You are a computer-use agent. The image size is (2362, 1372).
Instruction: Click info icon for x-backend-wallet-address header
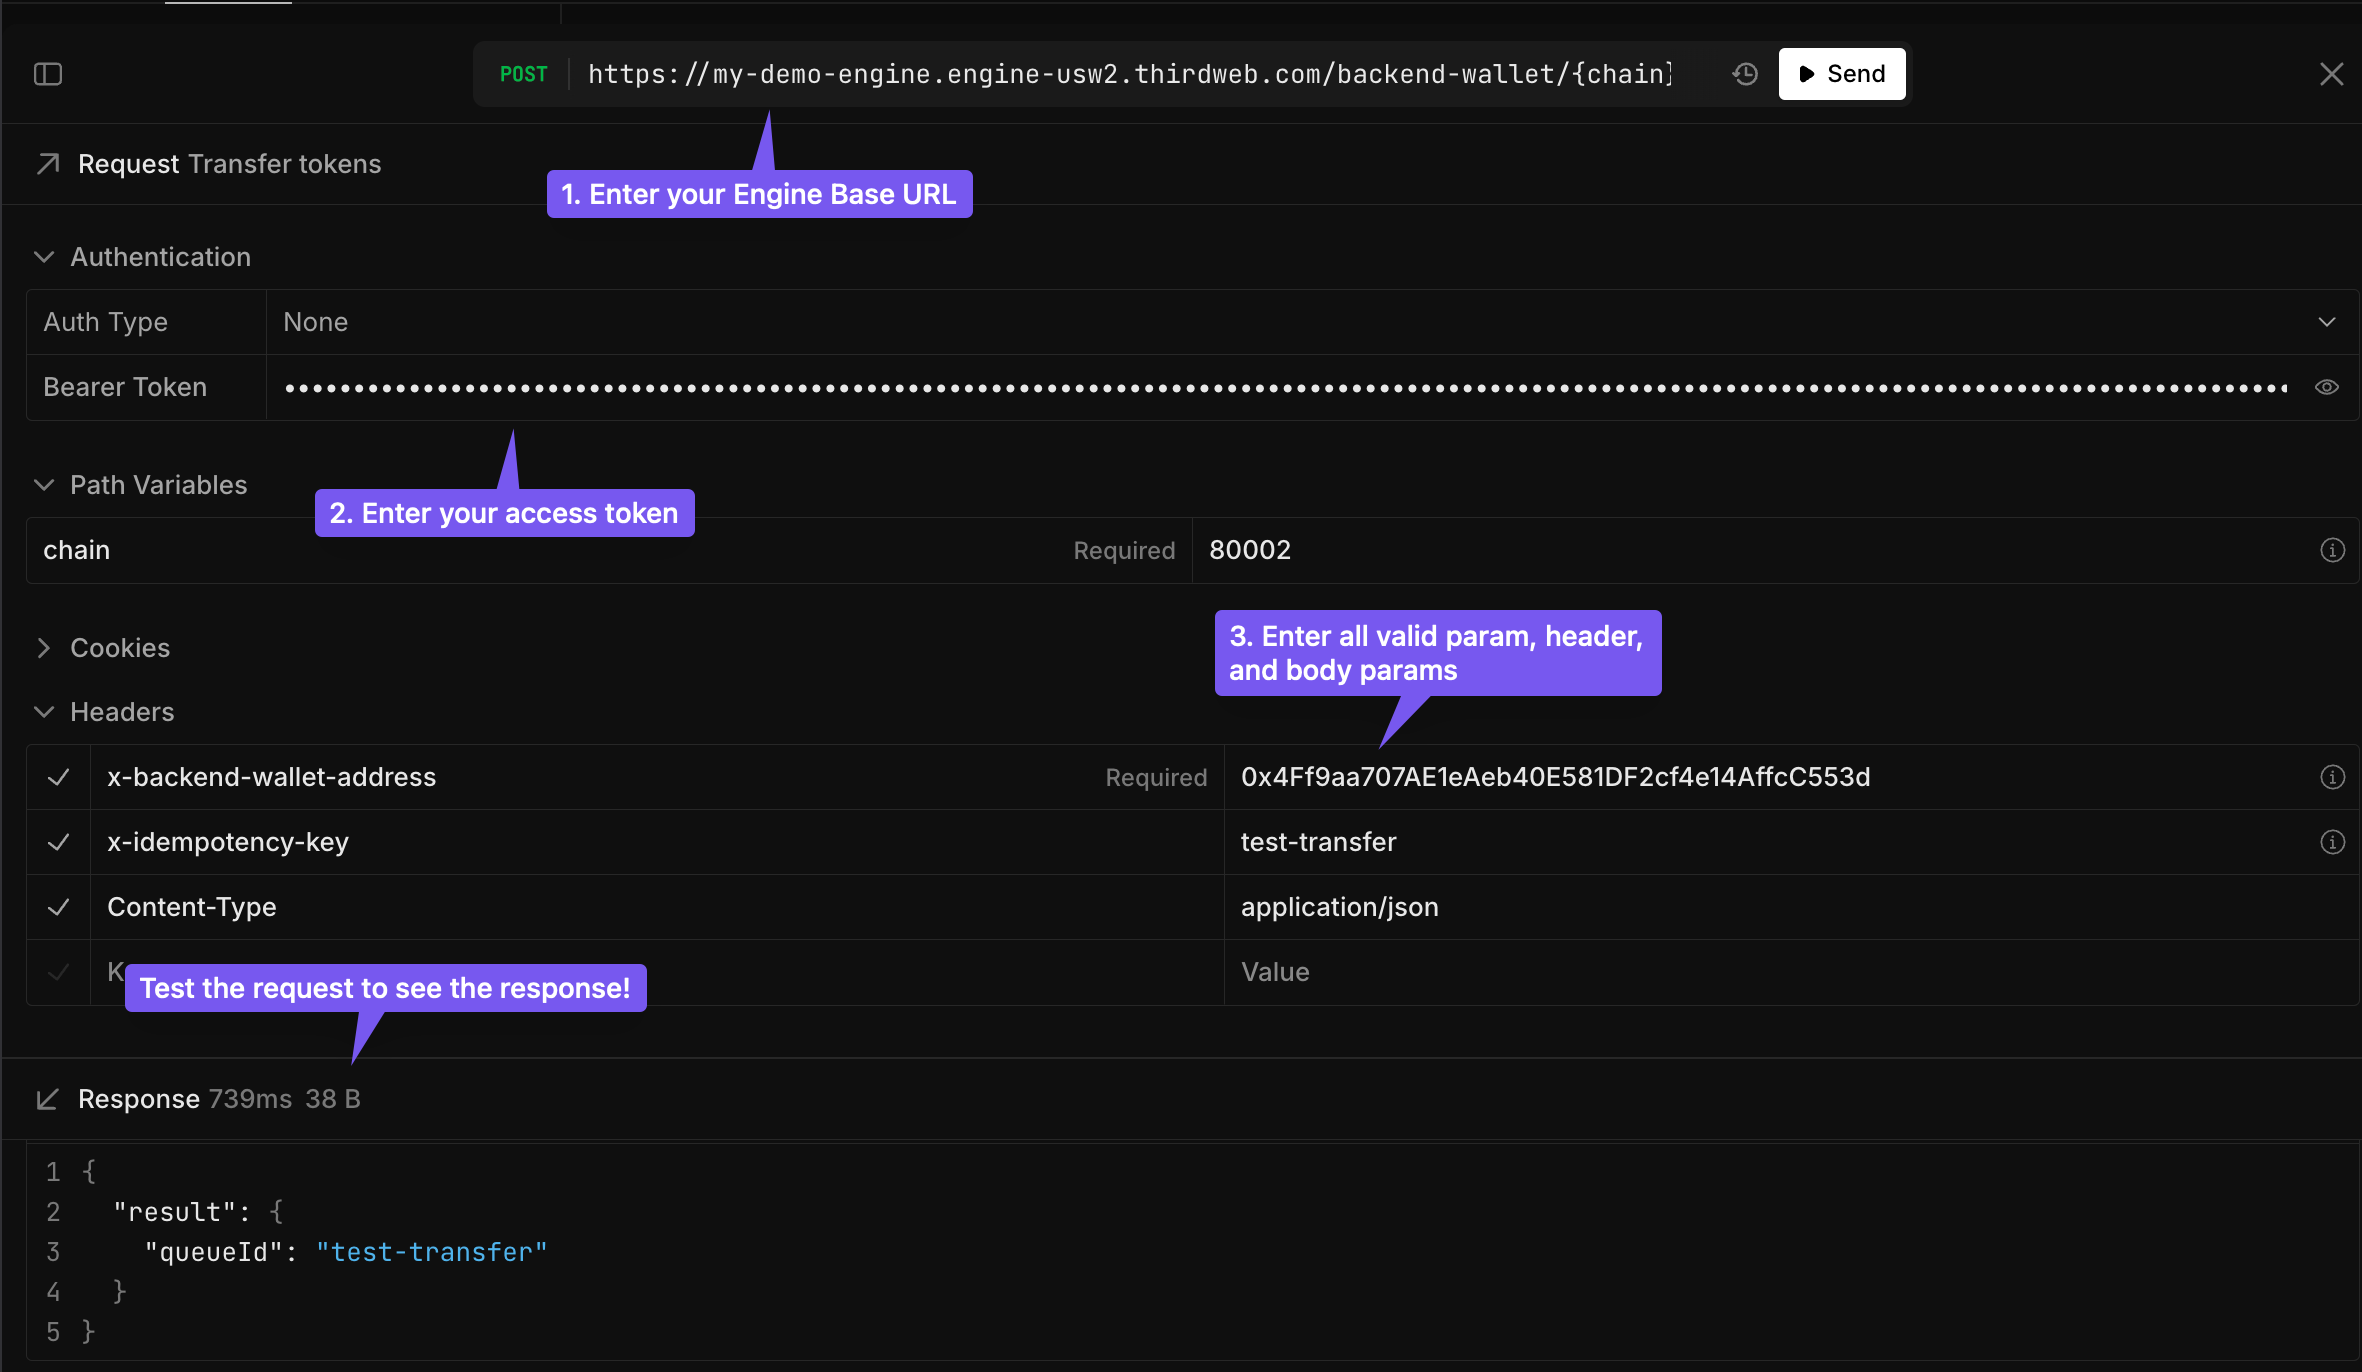(2332, 777)
